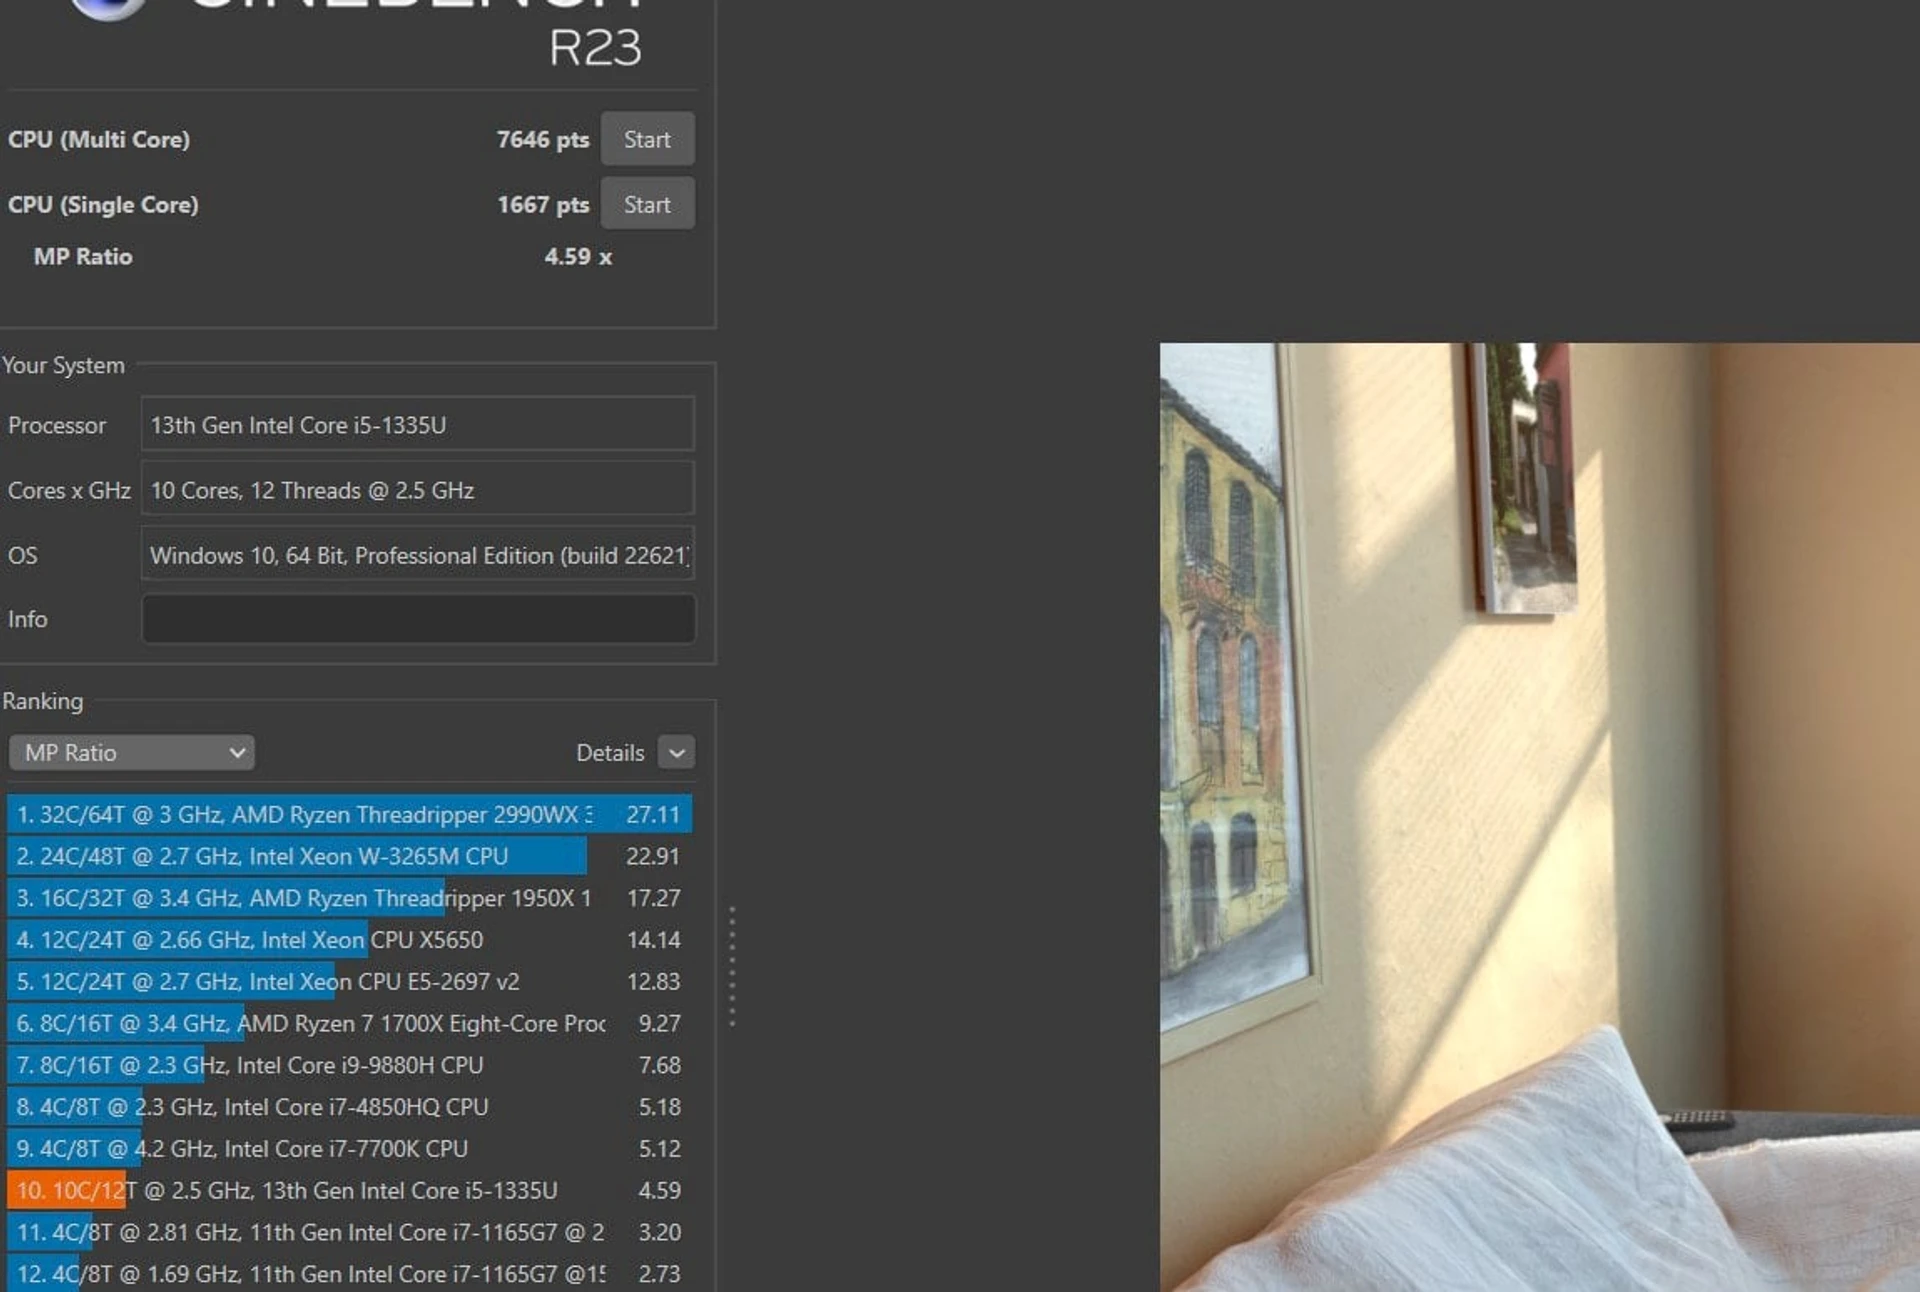Click the 4.59 x MP Ratio value

[x=578, y=257]
